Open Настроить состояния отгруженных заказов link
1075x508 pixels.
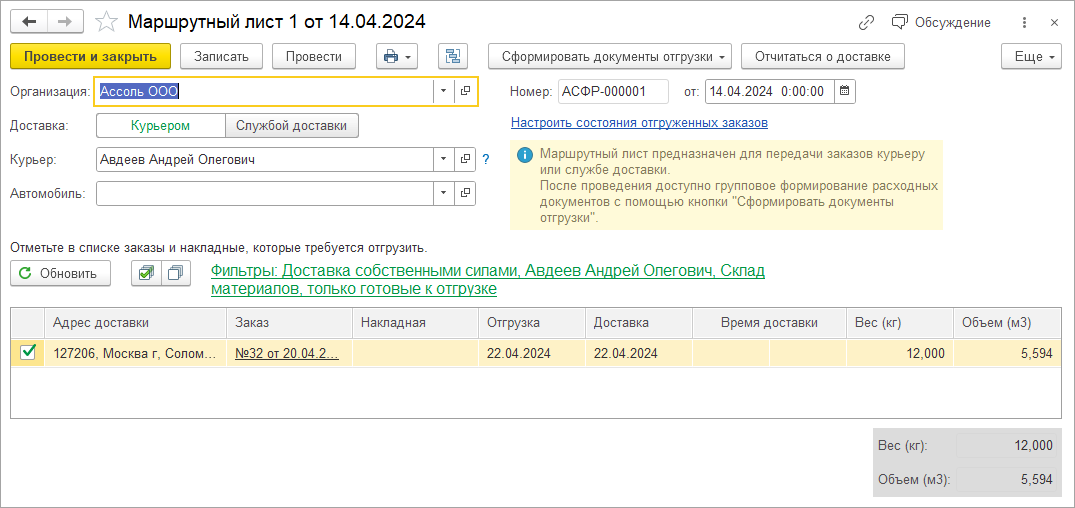pyautogui.click(x=639, y=123)
